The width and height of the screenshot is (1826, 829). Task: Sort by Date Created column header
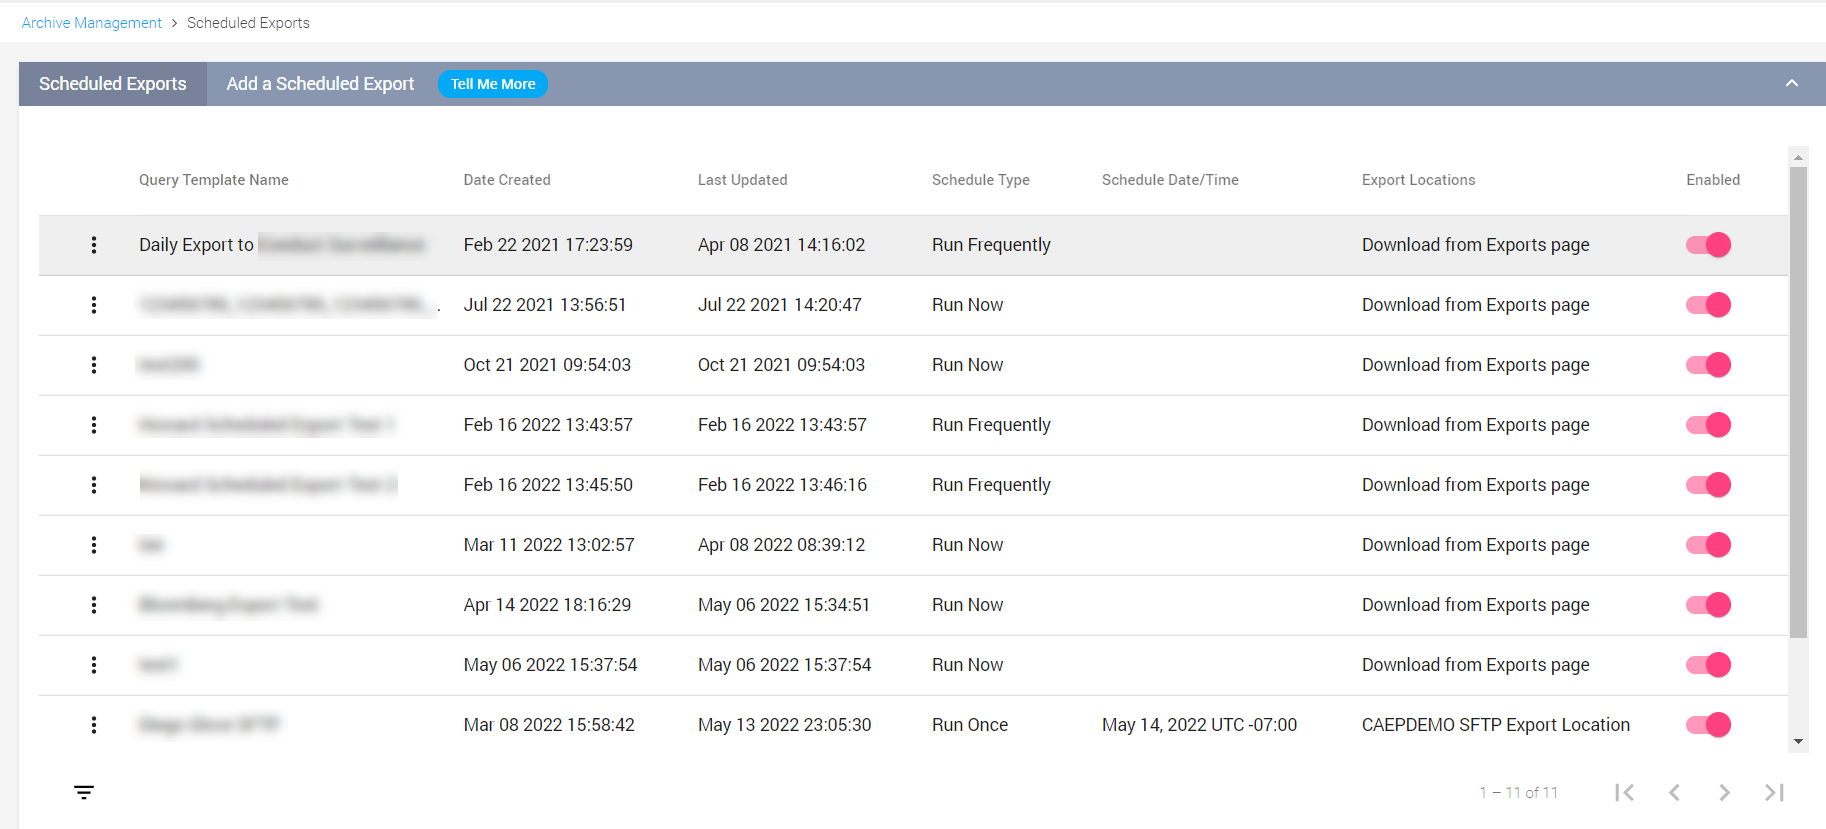(507, 180)
